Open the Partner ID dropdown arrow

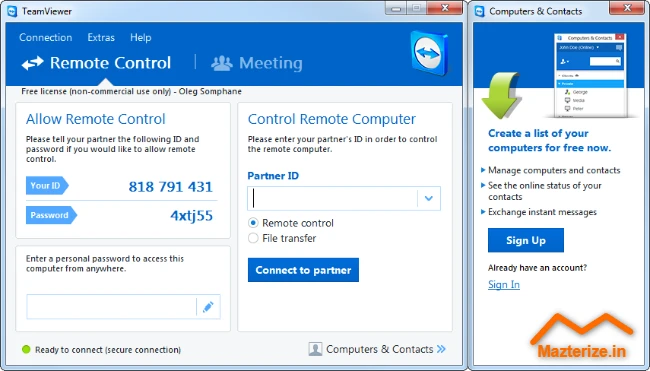[x=429, y=199]
